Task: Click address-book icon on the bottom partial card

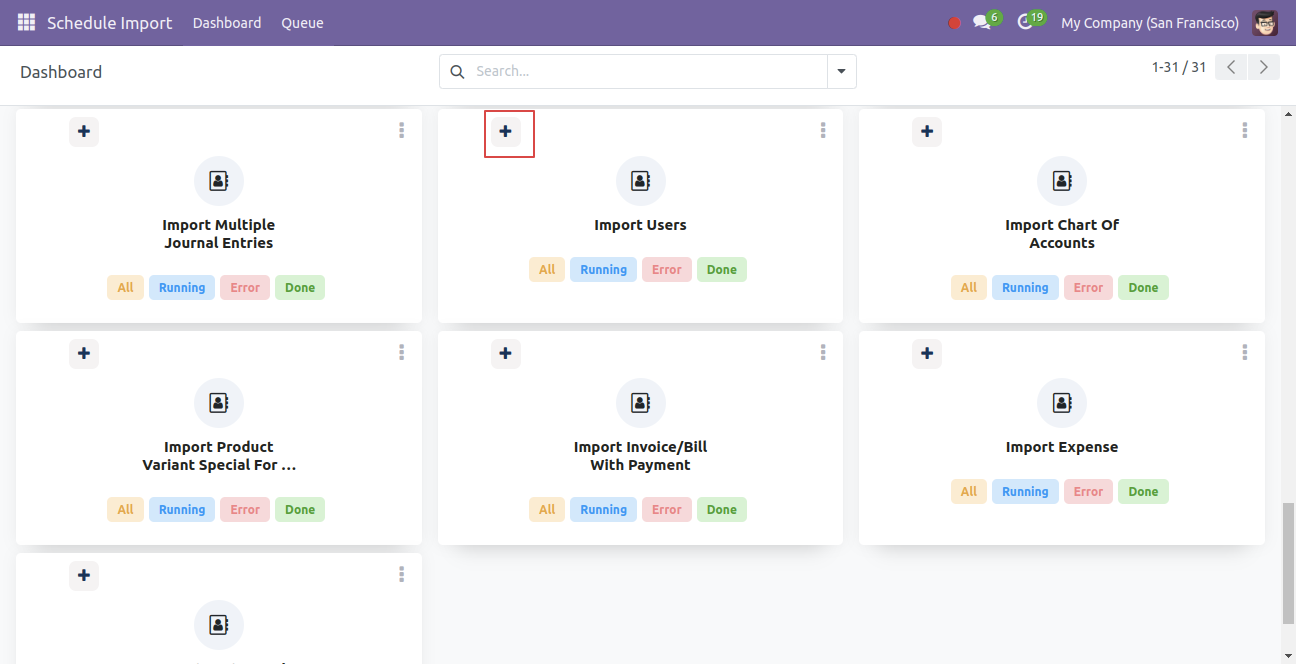Action: pos(219,625)
